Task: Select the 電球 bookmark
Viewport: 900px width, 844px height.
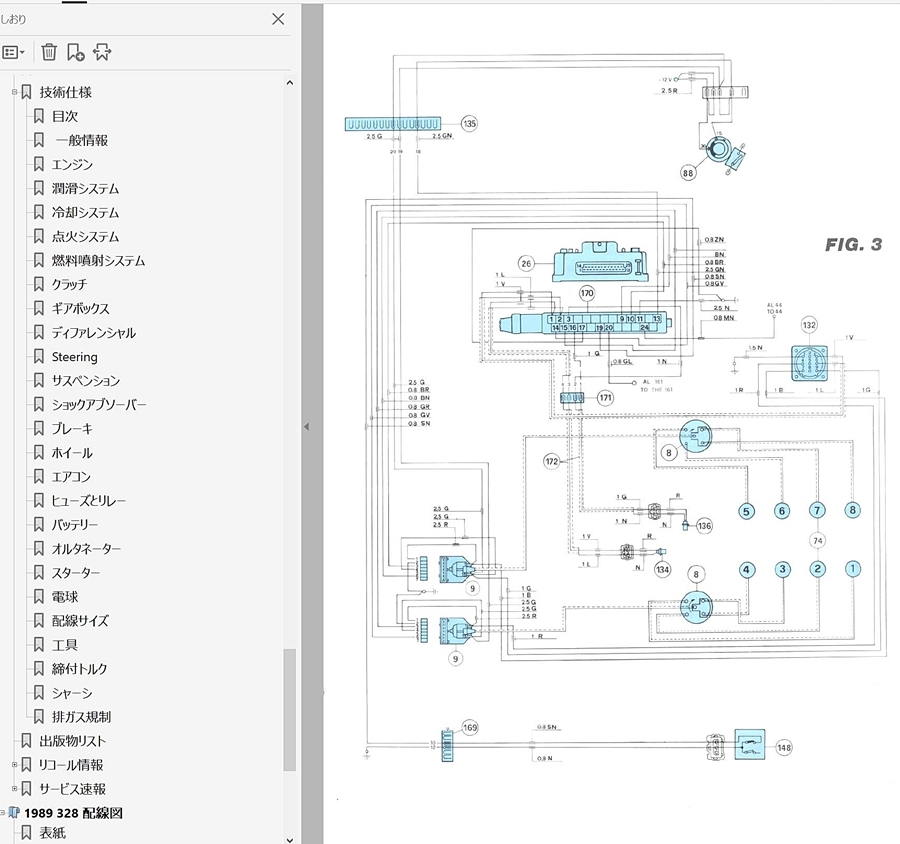Action: click(65, 598)
